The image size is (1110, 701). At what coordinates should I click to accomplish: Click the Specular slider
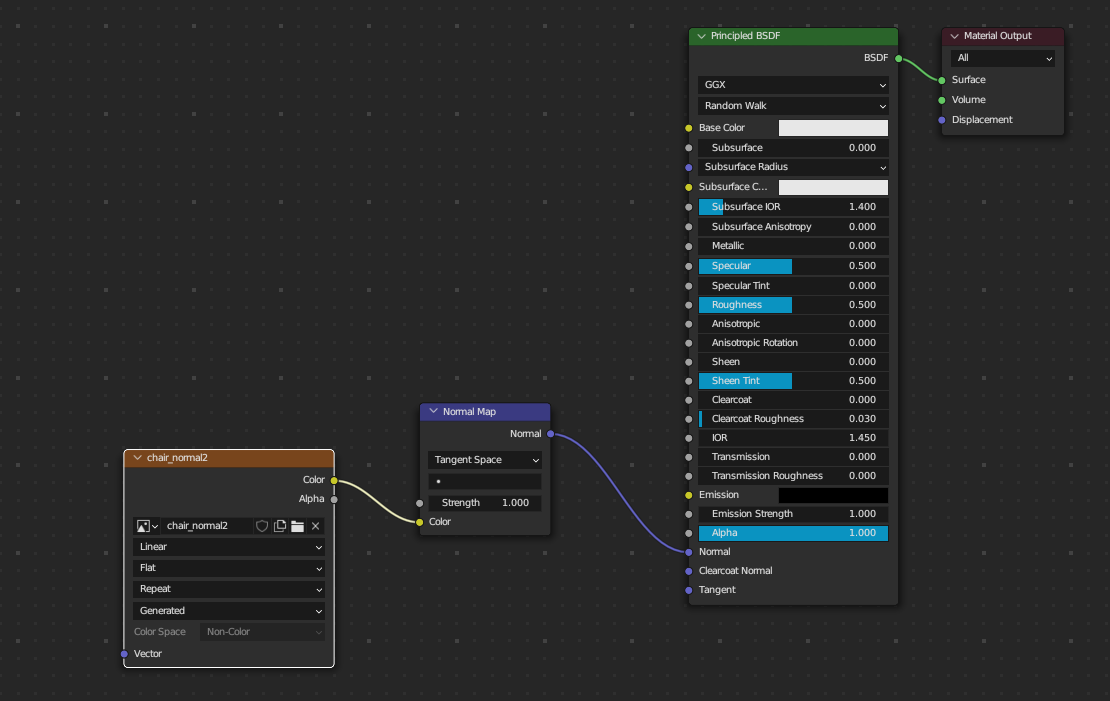click(x=793, y=266)
